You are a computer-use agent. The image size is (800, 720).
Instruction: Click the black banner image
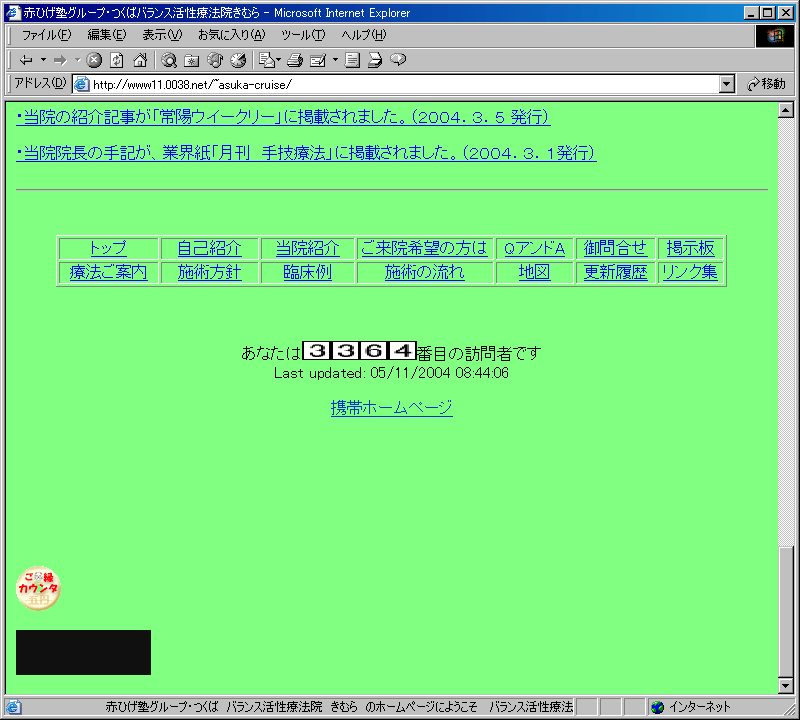coord(83,652)
